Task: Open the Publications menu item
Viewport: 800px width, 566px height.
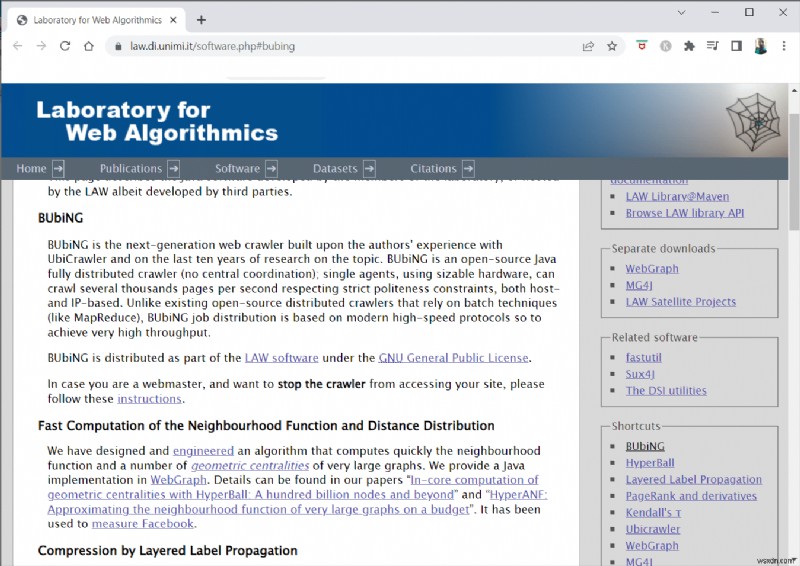Action: tap(131, 168)
